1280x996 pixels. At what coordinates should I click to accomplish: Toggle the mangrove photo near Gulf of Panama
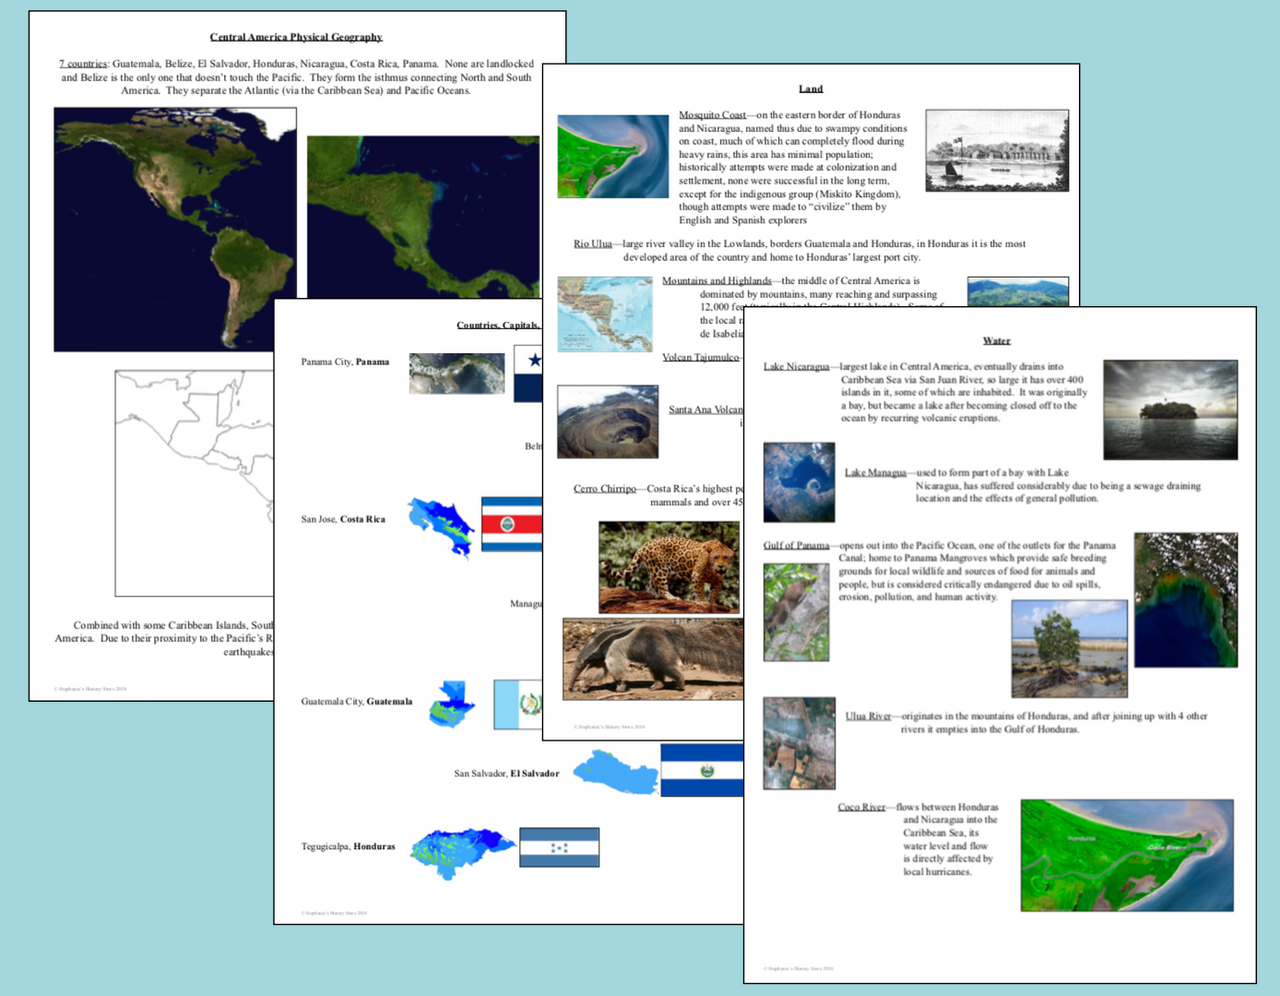(x=1069, y=648)
